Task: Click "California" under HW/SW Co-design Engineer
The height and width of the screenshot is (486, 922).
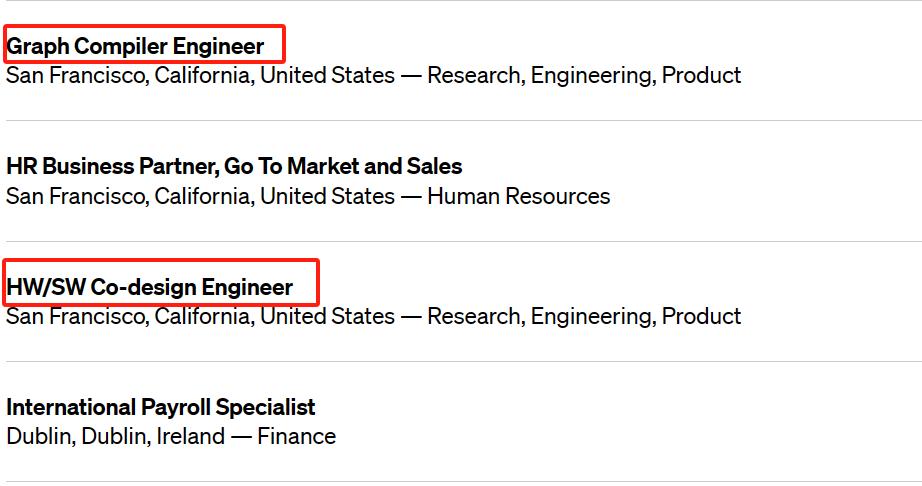Action: [x=203, y=316]
